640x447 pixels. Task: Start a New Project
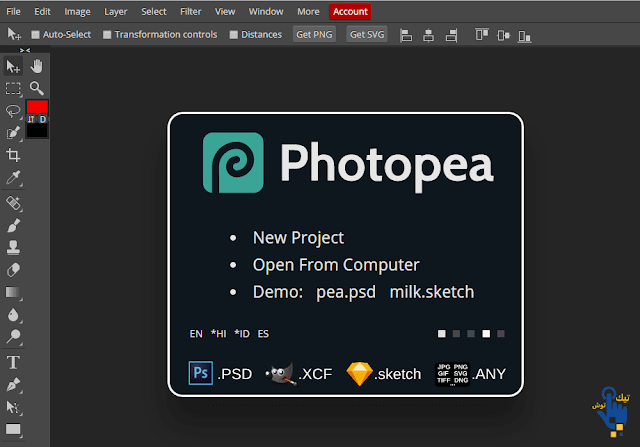298,238
